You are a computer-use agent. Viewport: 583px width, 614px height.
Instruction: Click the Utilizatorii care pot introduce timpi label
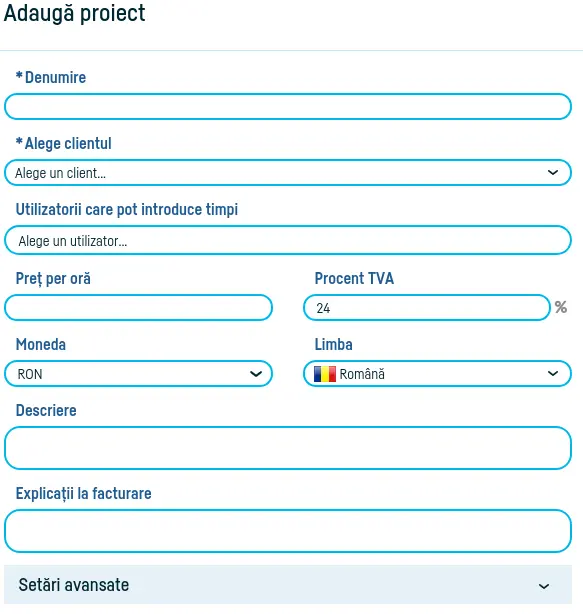click(x=127, y=209)
